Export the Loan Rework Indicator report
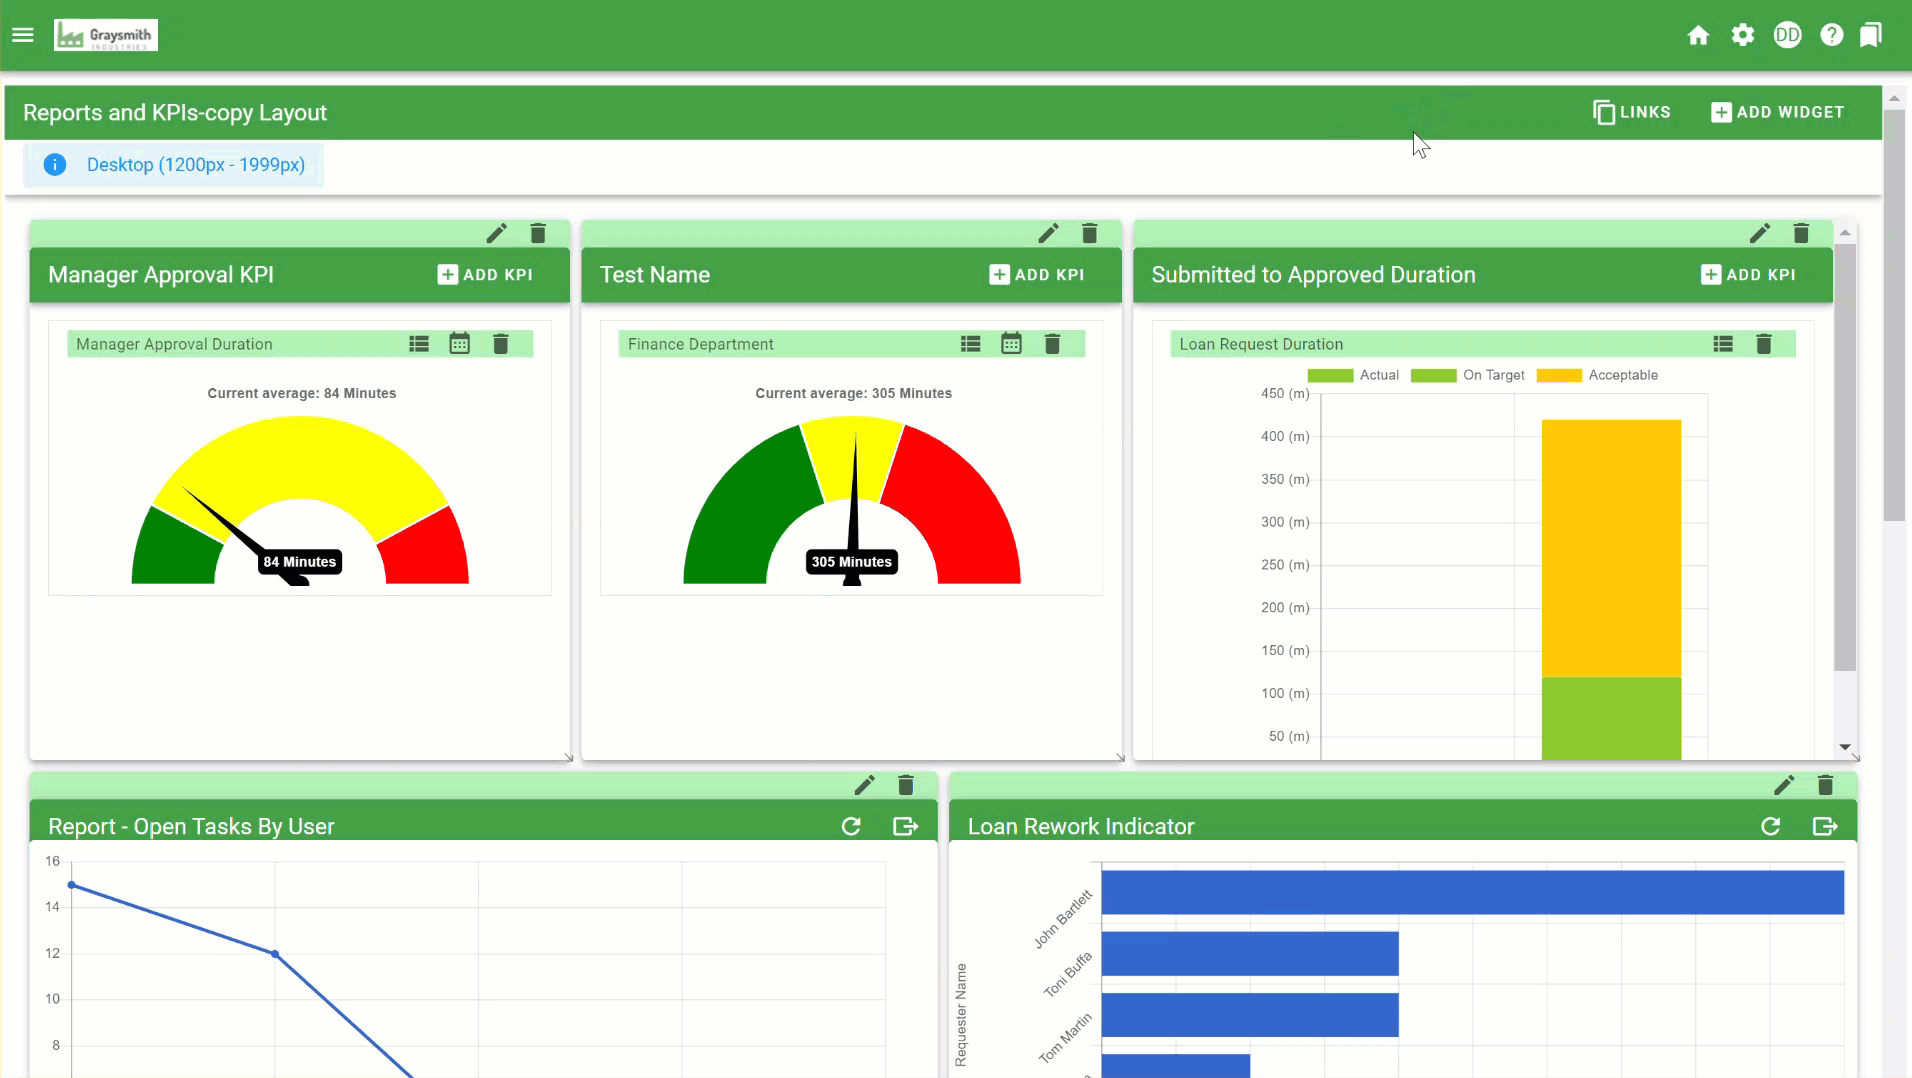 [x=1824, y=826]
